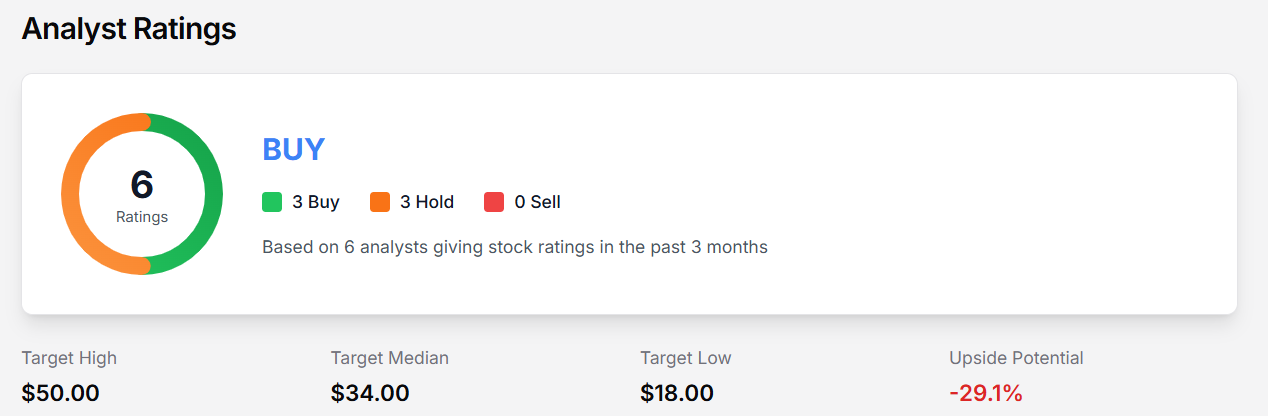Click the number 6 in donut center
Screen dimensions: 1269x416
coord(142,184)
